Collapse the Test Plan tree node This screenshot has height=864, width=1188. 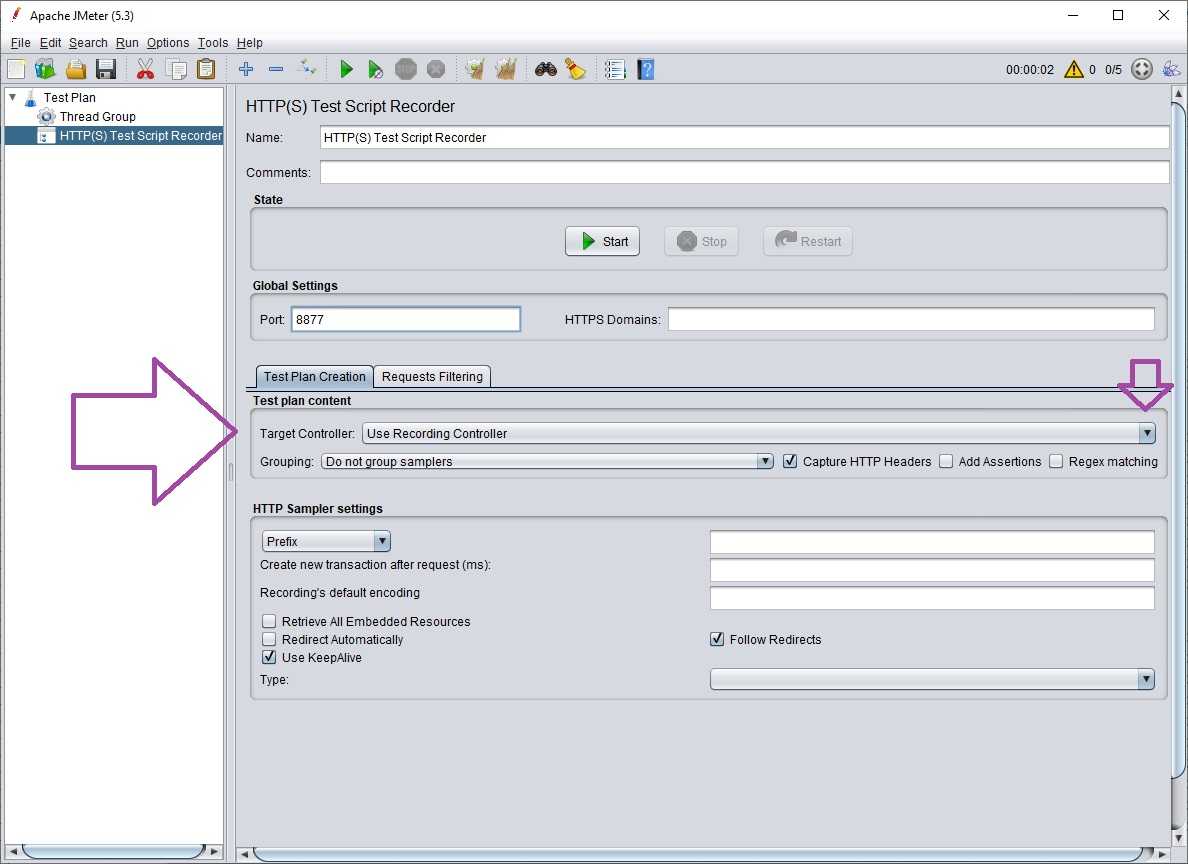click(12, 97)
